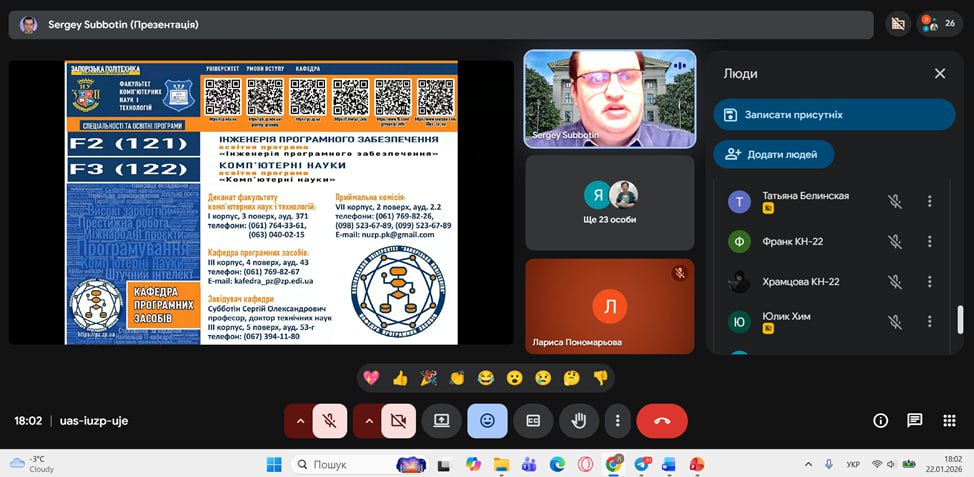Open the chat with everyone panel
The height and width of the screenshot is (477, 974).
pyautogui.click(x=914, y=421)
